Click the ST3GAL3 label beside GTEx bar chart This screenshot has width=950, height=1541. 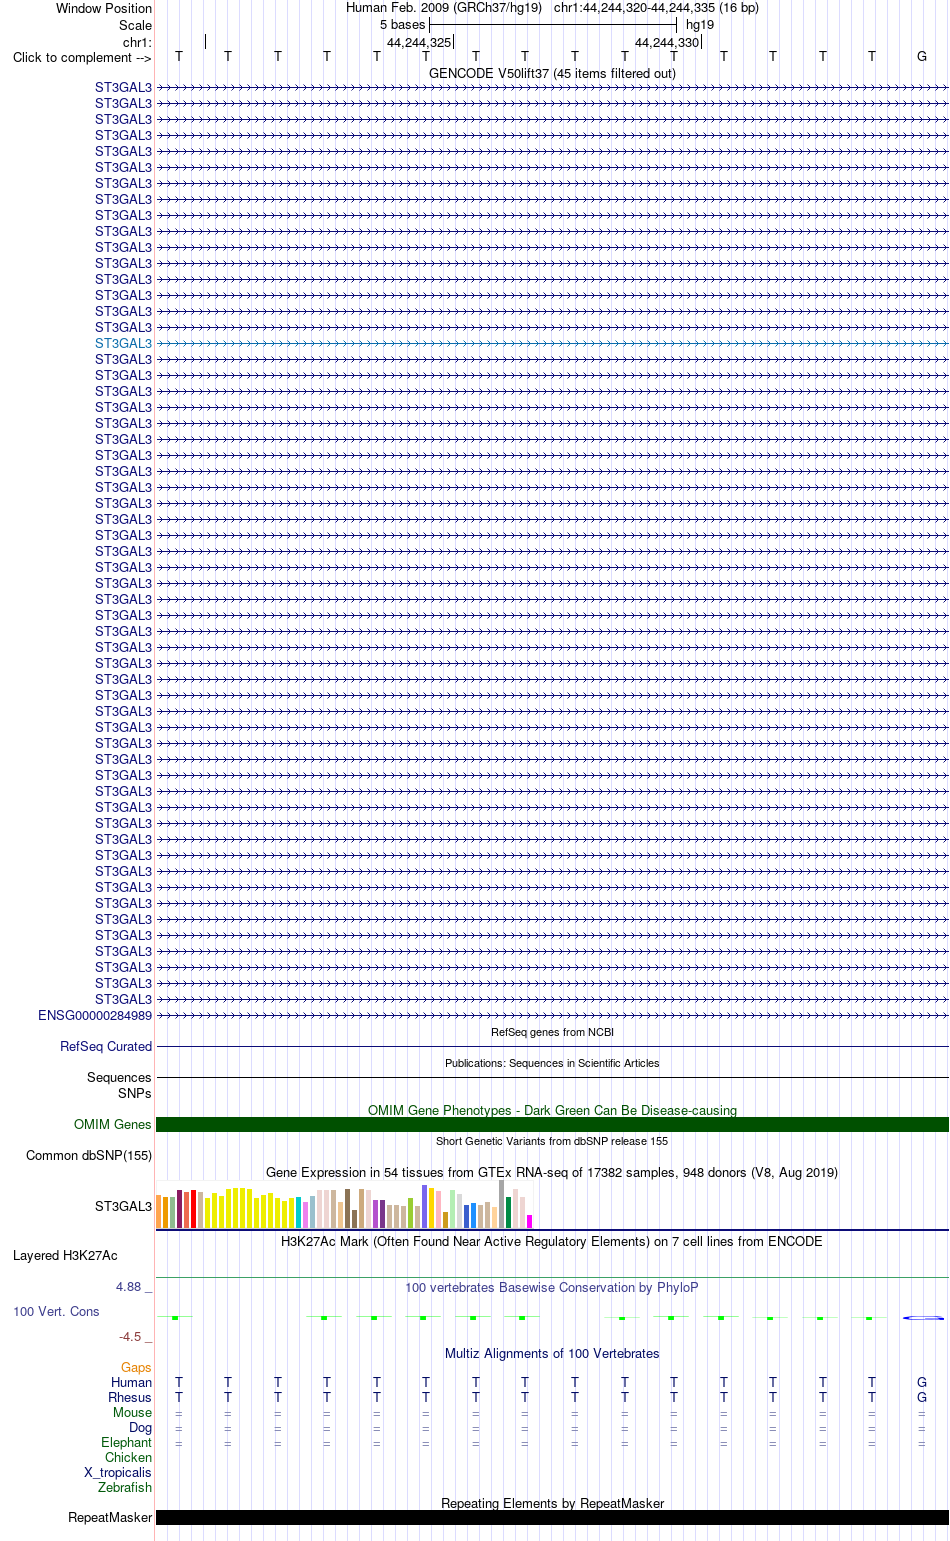[x=123, y=1206]
